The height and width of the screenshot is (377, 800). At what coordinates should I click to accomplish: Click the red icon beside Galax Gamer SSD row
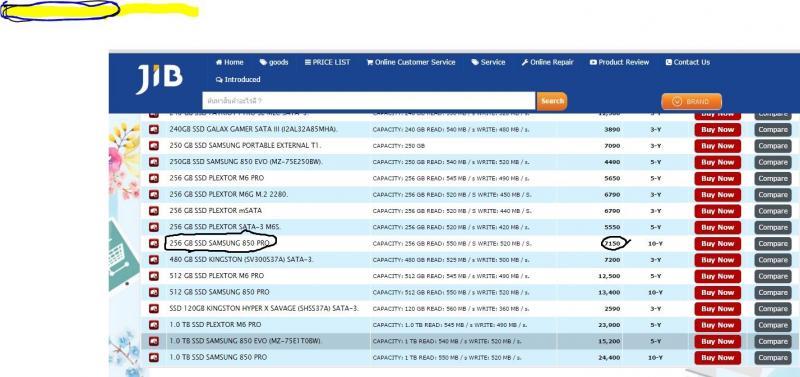click(154, 130)
